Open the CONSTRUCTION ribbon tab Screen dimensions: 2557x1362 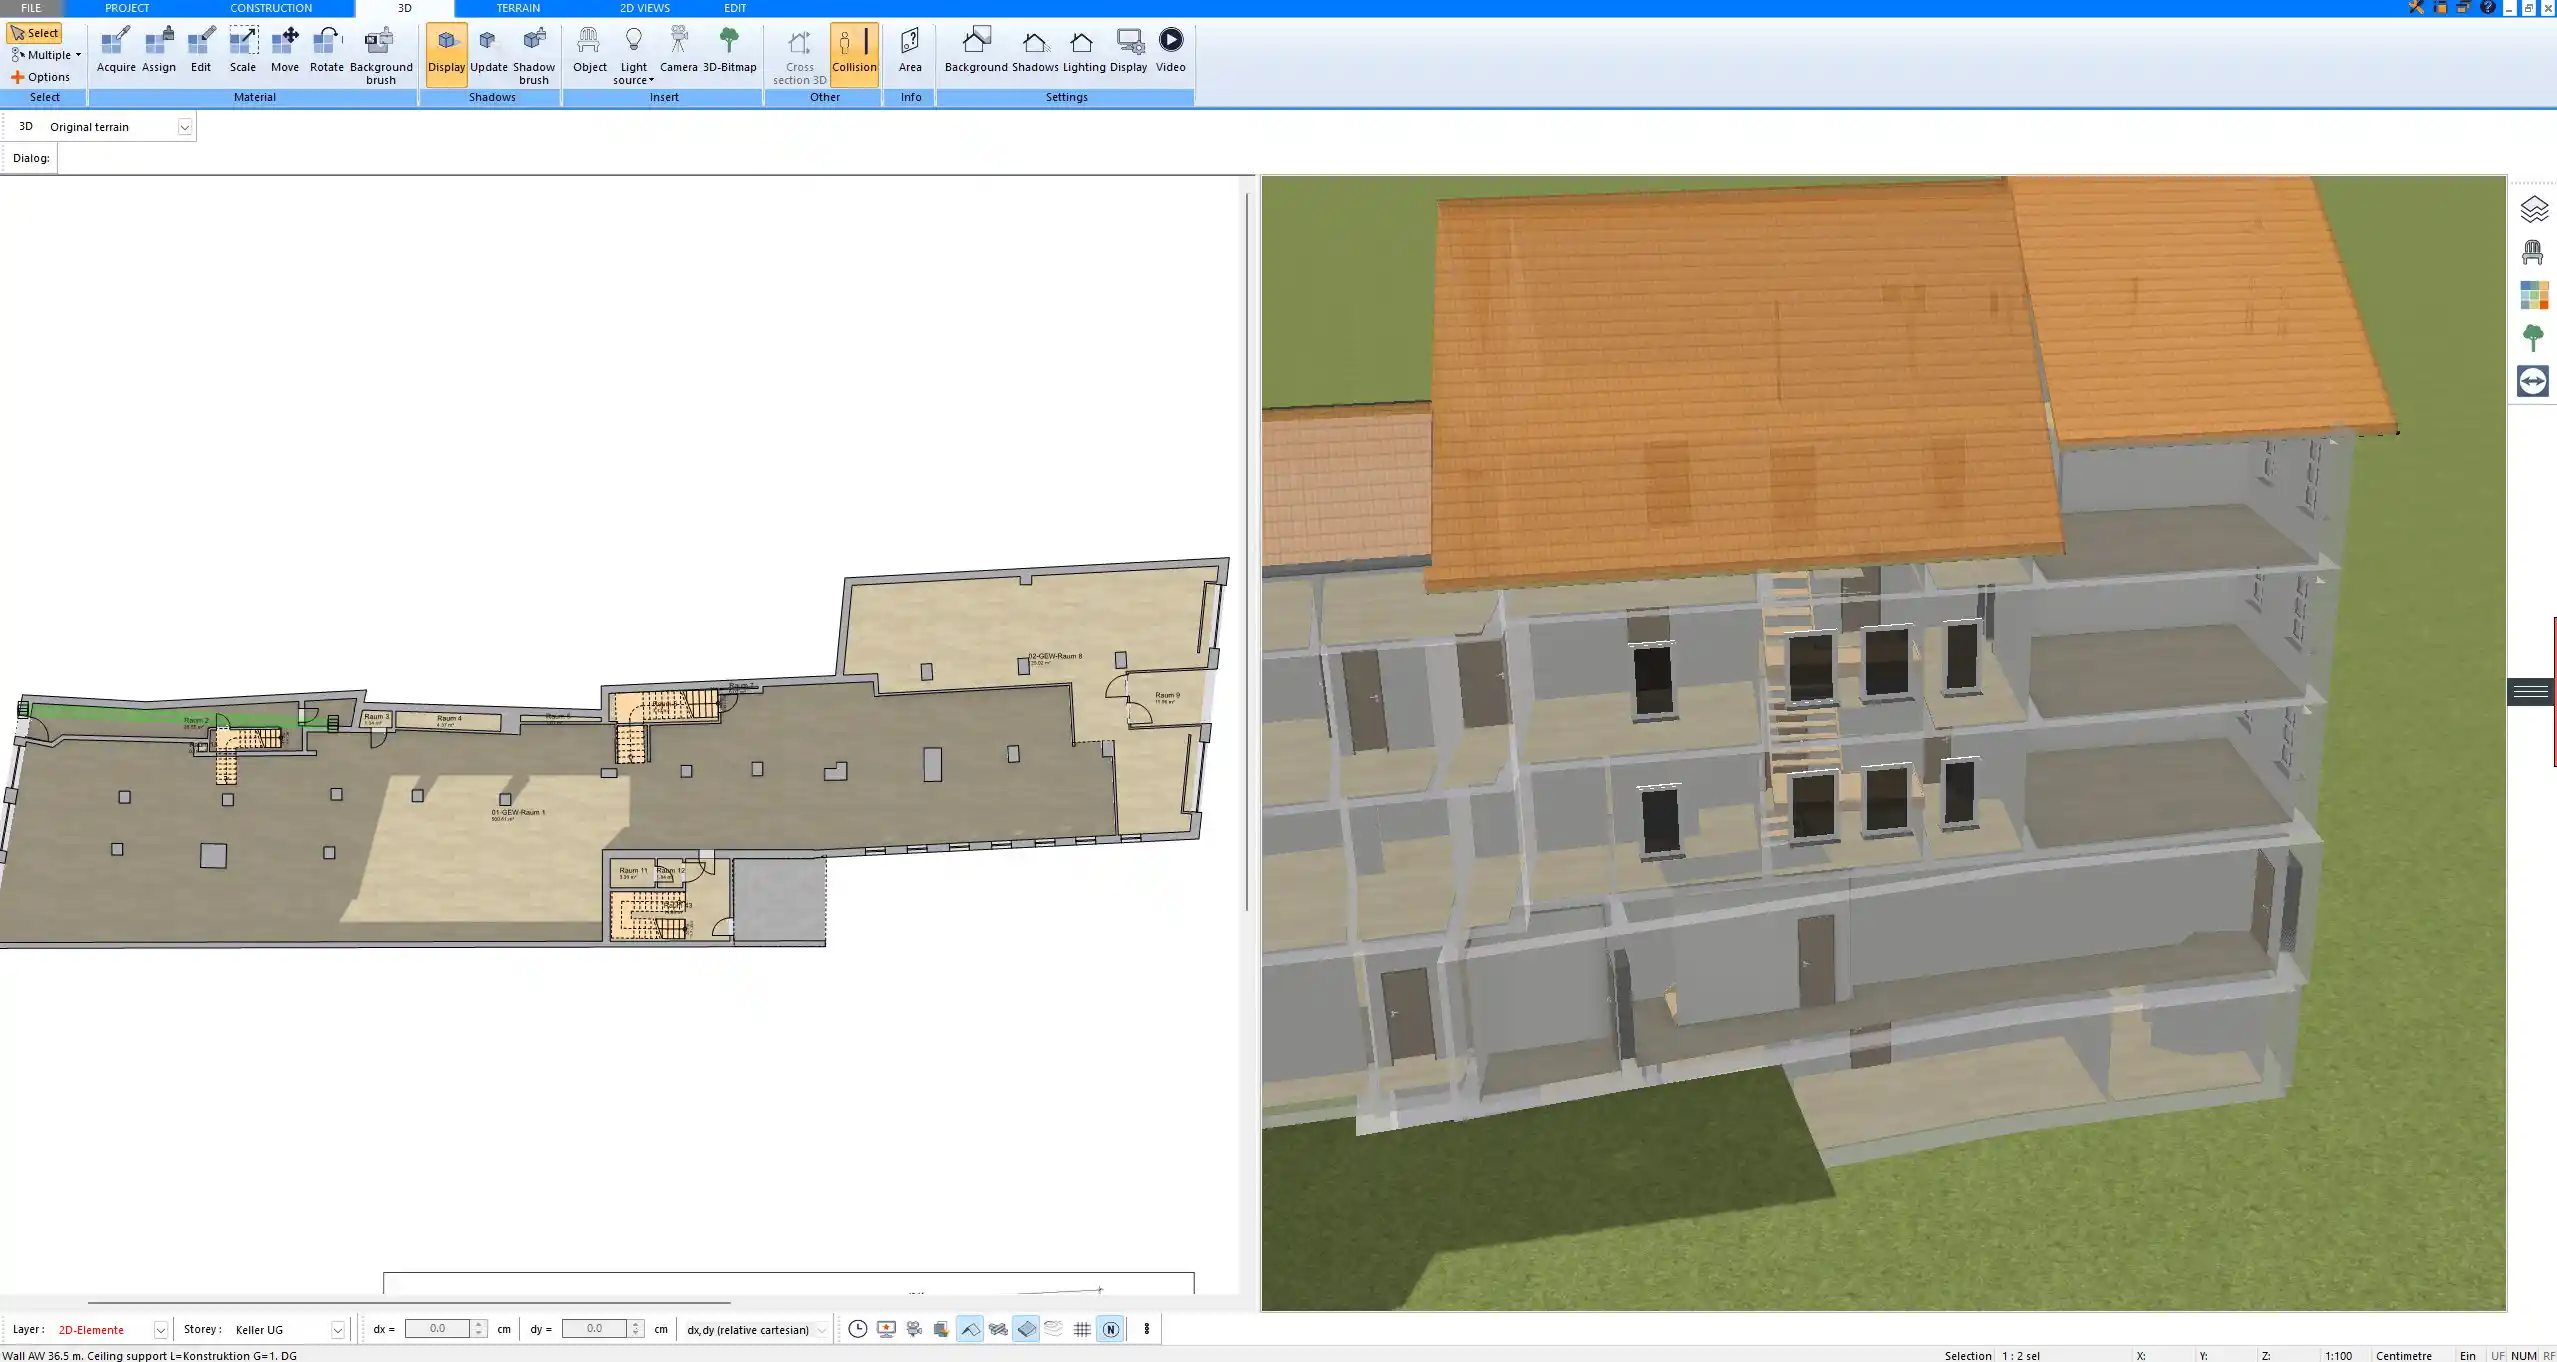pyautogui.click(x=271, y=8)
